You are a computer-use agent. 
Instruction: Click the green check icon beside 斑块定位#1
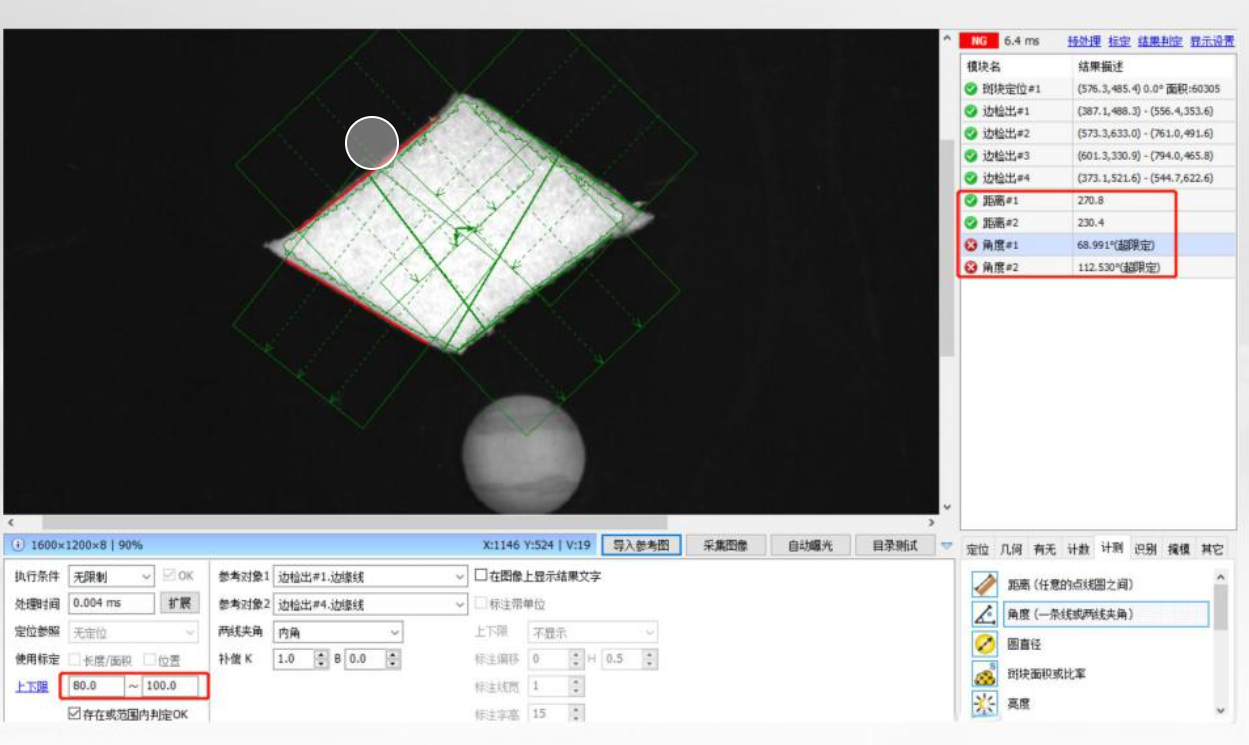pyautogui.click(x=971, y=89)
